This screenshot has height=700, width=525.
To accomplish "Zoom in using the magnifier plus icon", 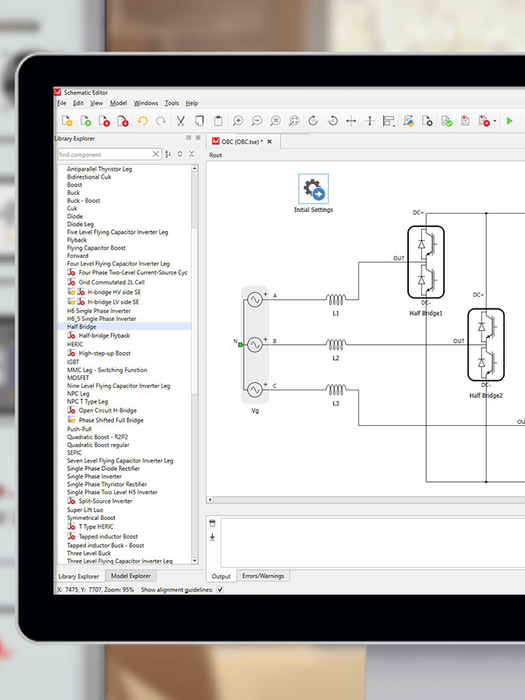I will [x=238, y=121].
